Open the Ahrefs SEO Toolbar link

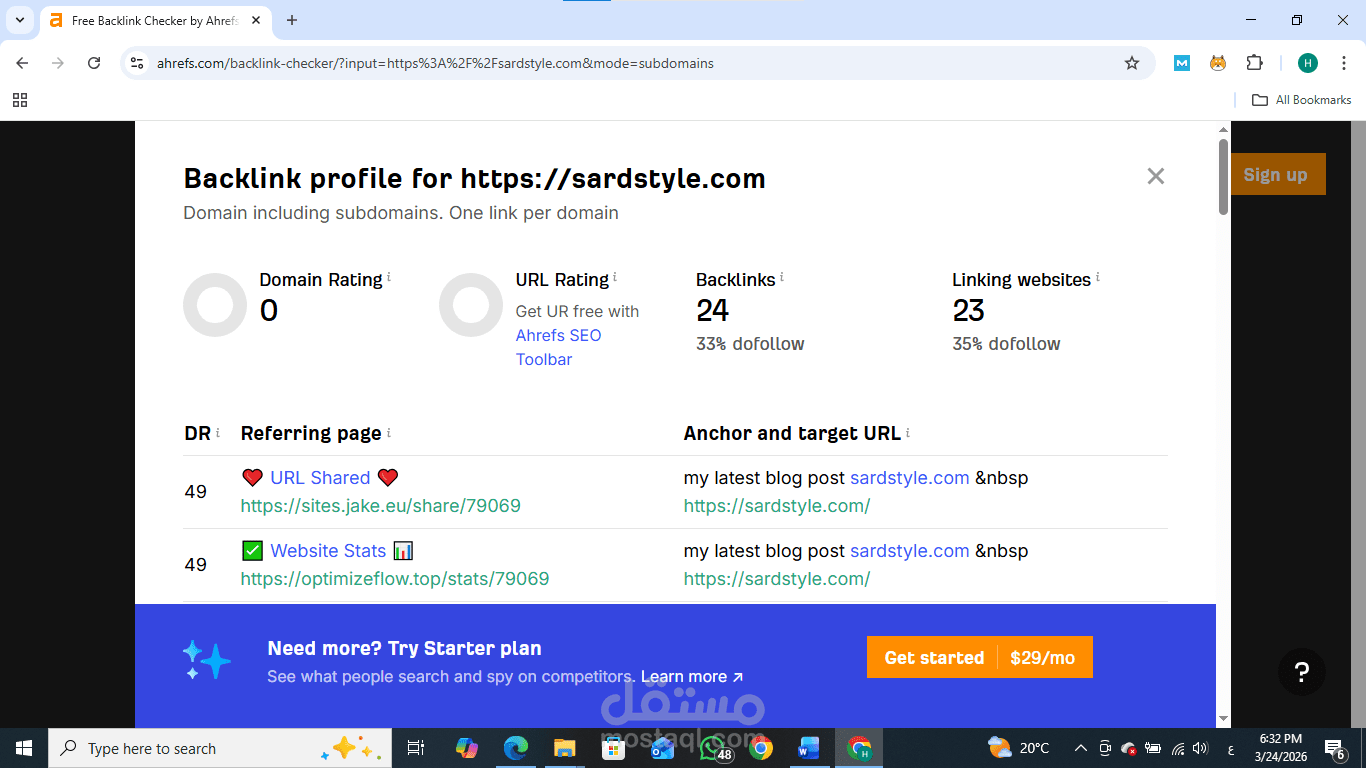558,347
